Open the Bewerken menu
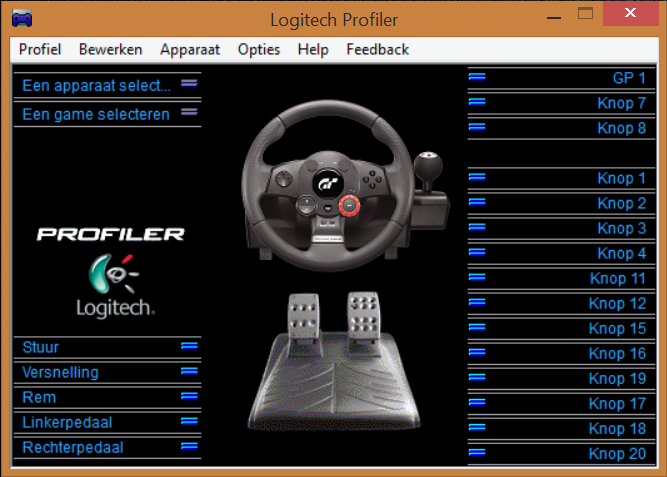The image size is (667, 477). [111, 49]
